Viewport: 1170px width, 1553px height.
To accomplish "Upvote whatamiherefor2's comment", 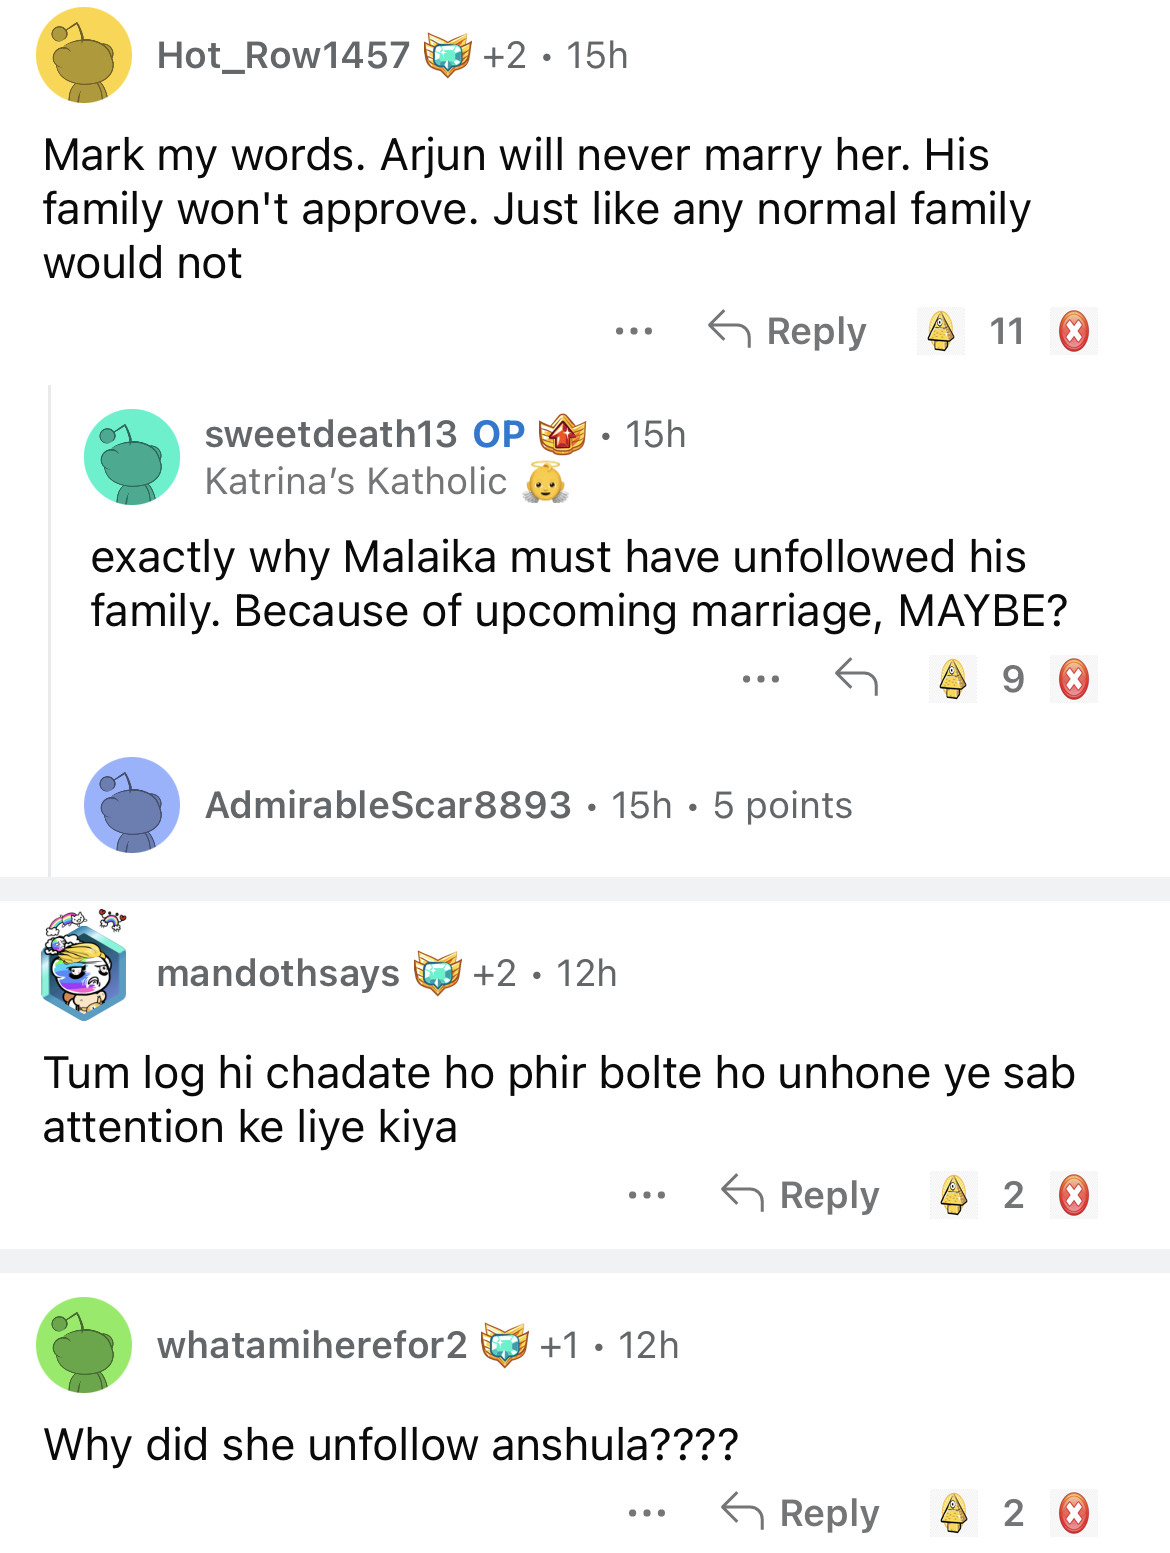I will coord(953,1513).
